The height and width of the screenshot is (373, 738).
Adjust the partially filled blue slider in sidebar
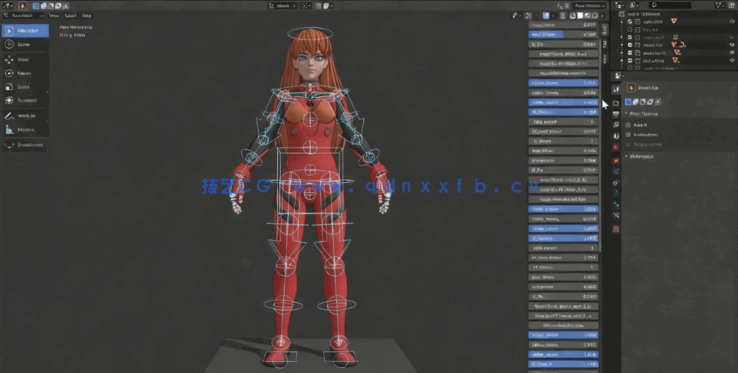pos(563,34)
